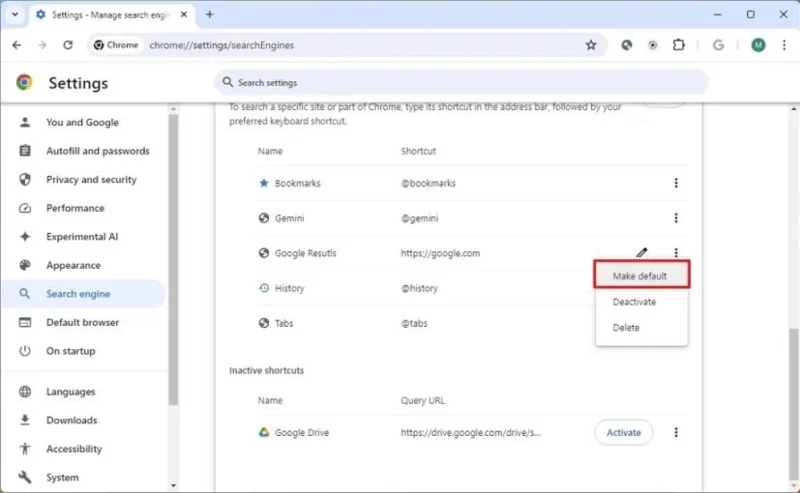The image size is (800, 493).
Task: Click the Bookmarks star icon in list
Action: click(264, 183)
